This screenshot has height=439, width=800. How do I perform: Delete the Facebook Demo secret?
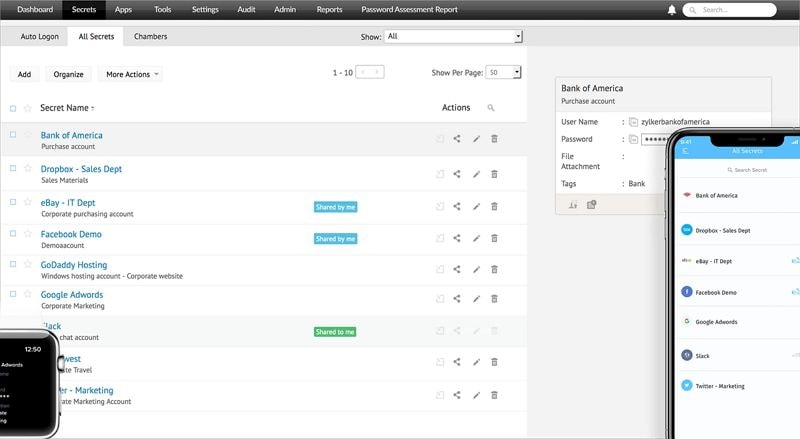pos(494,238)
